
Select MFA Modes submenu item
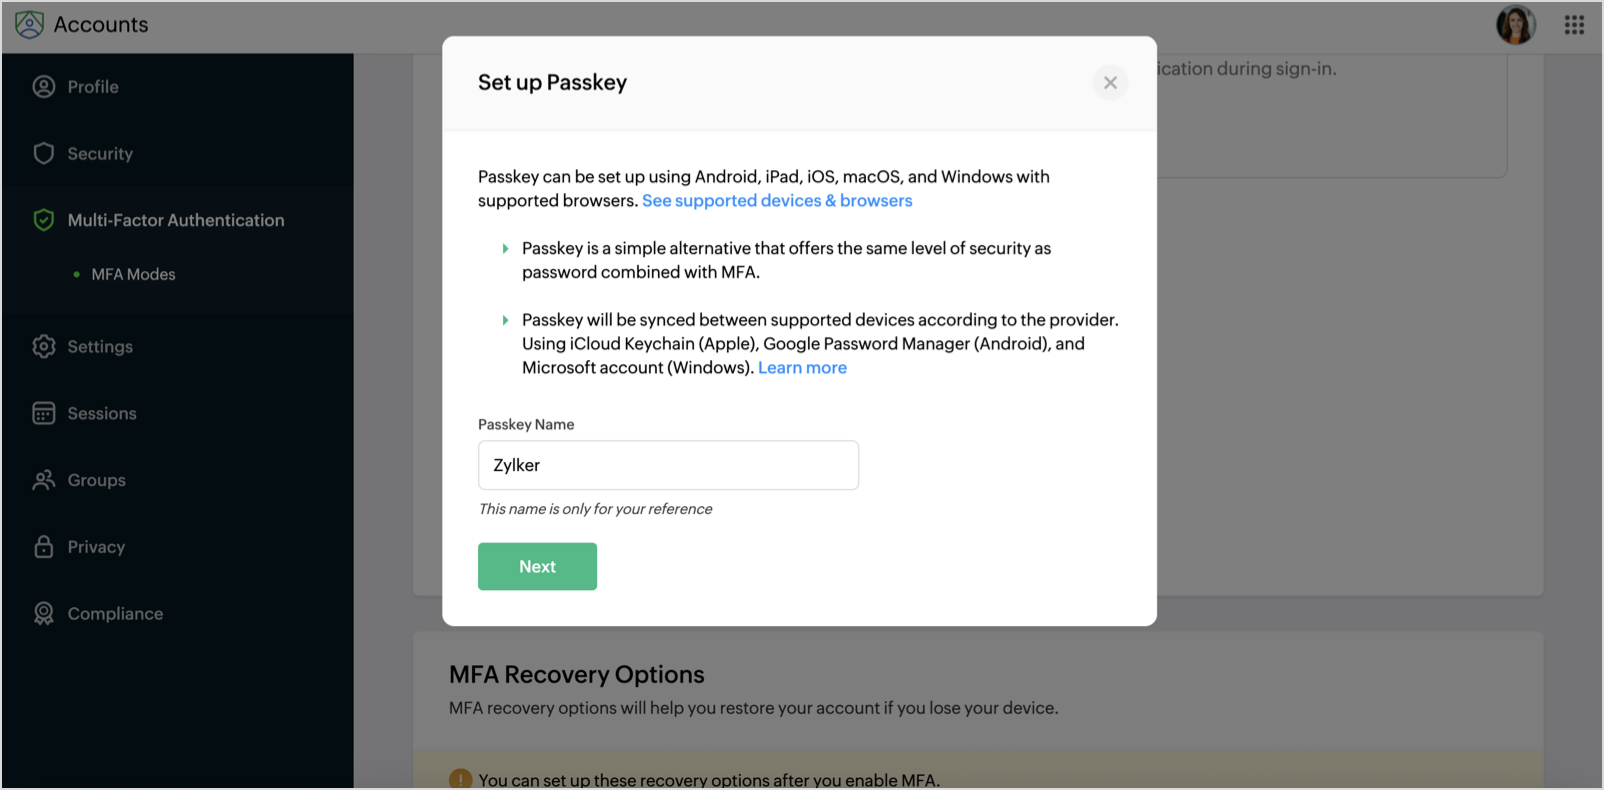click(133, 274)
